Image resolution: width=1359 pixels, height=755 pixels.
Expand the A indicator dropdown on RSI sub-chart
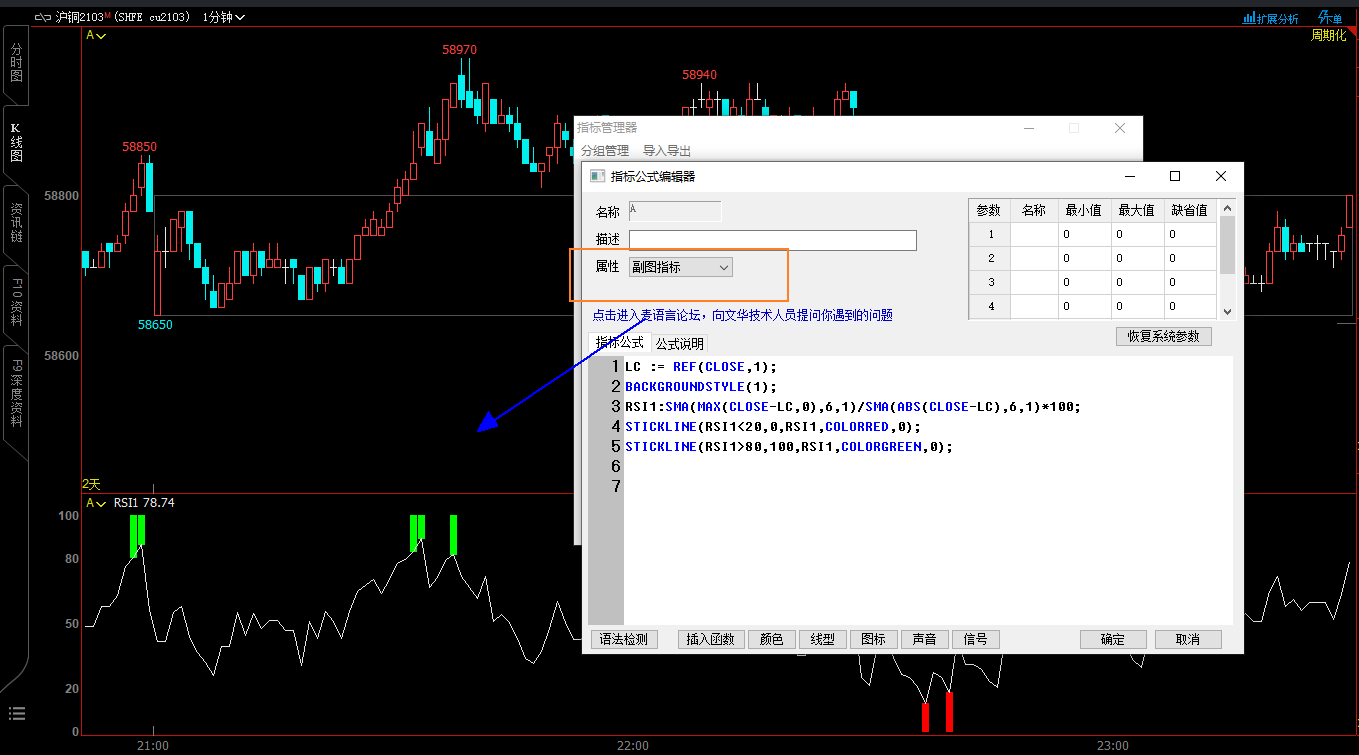coord(97,503)
